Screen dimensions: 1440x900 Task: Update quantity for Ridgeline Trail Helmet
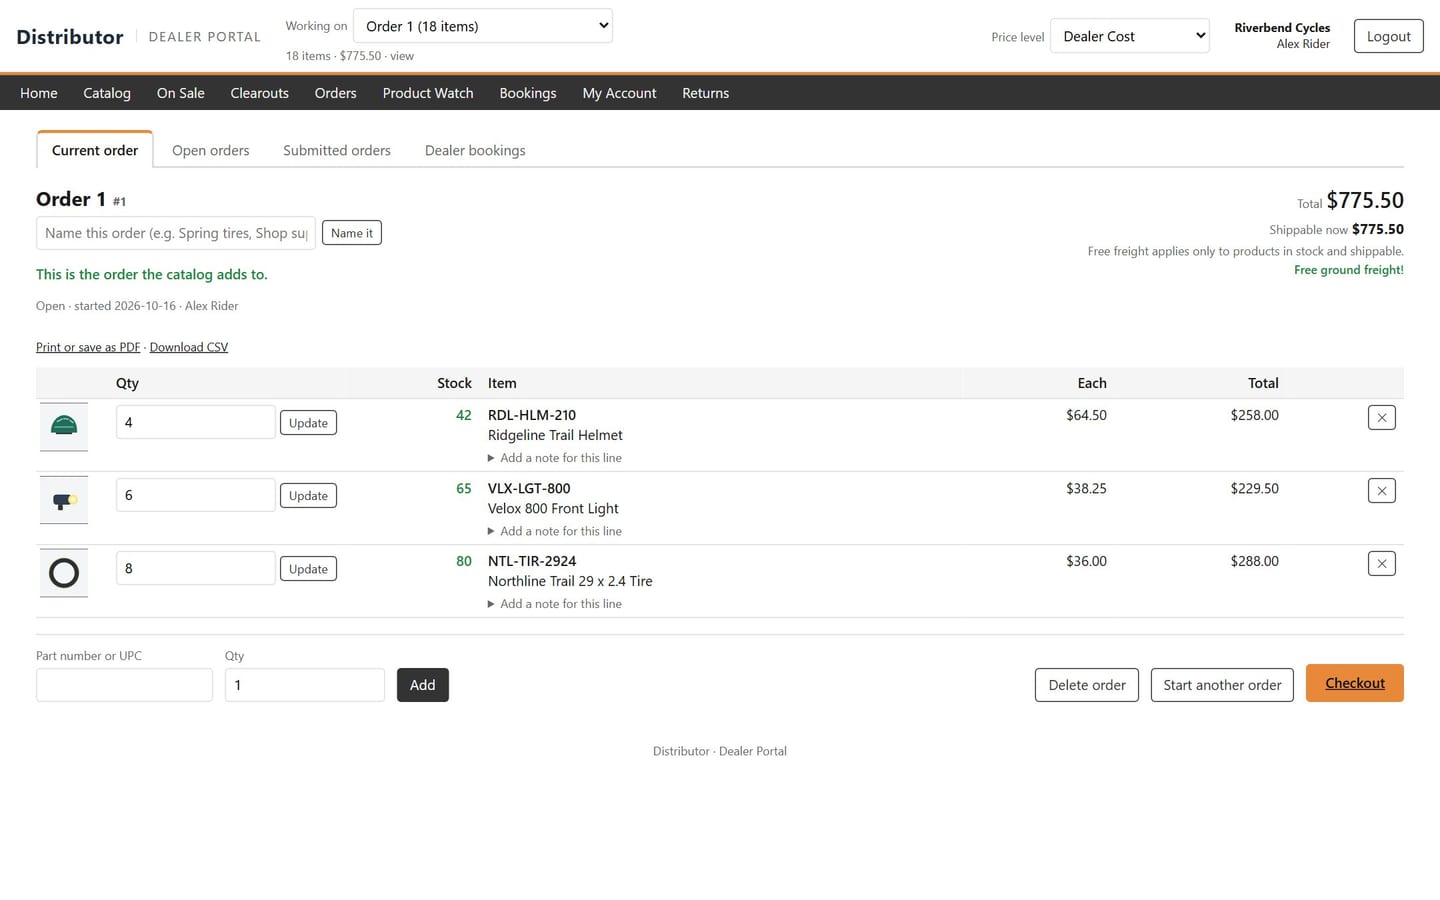pyautogui.click(x=308, y=423)
